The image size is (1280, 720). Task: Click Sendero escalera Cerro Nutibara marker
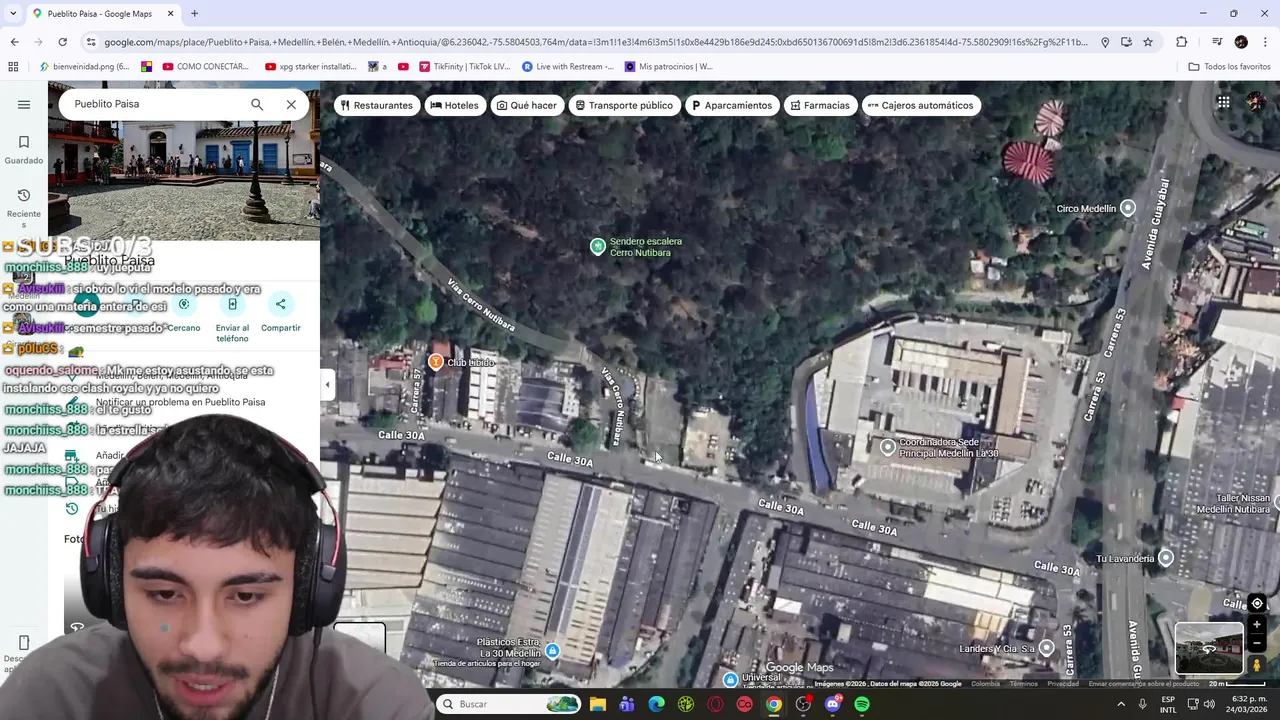(x=598, y=247)
